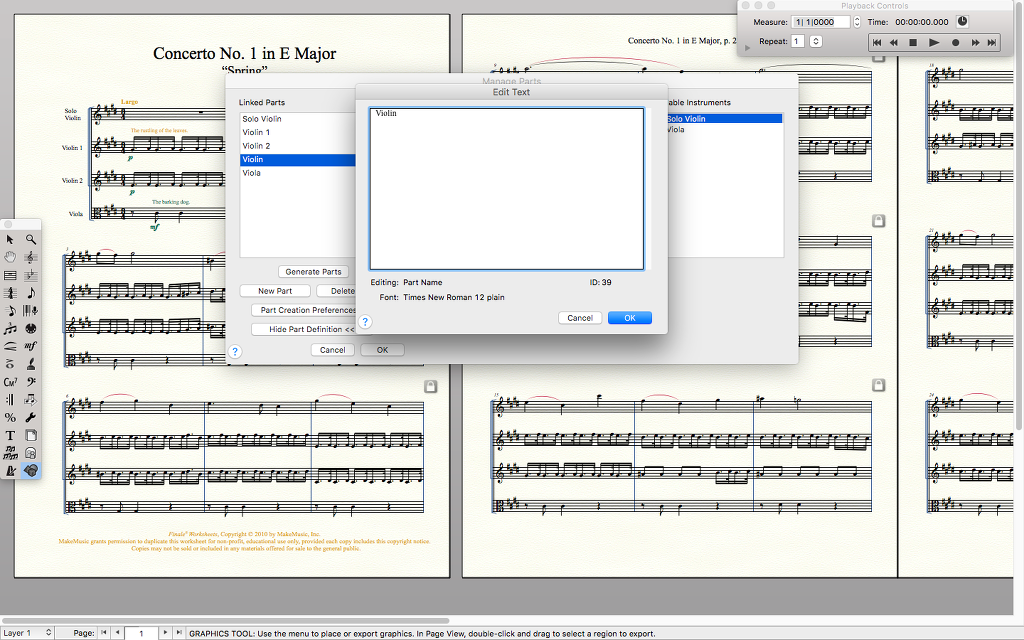Click the Repeat count stepper
This screenshot has height=640, width=1024.
[x=816, y=42]
